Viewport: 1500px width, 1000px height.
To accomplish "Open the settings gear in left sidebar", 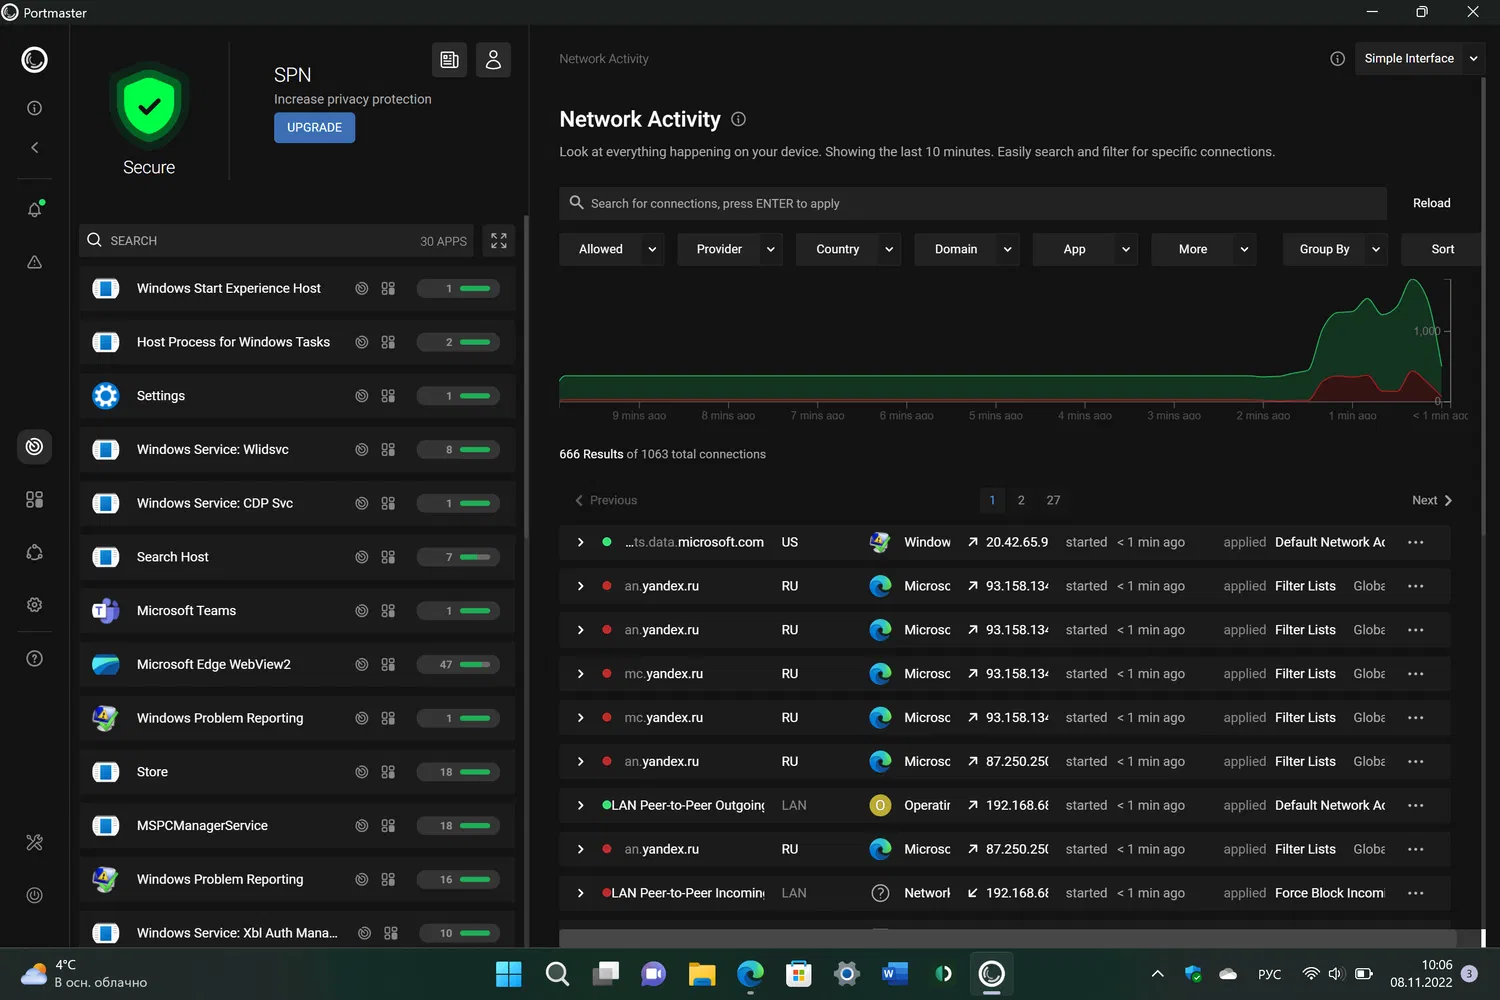I will 34,605.
